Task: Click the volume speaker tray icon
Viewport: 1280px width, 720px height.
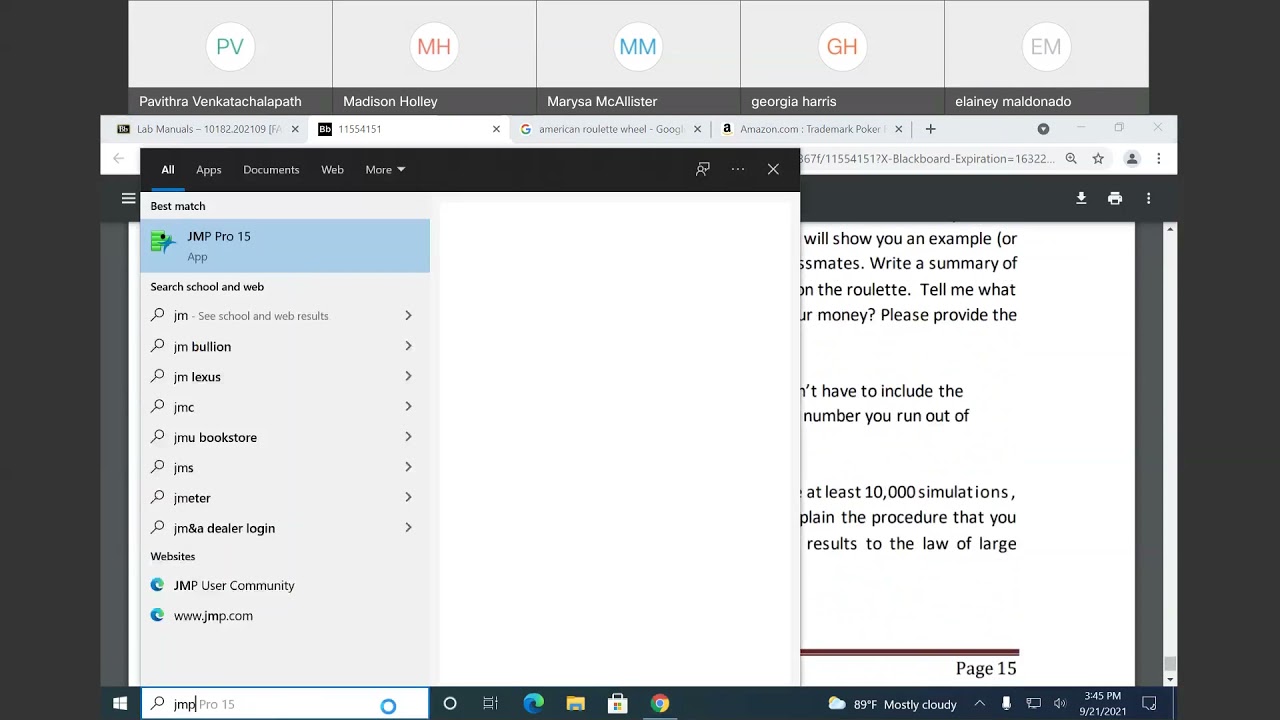Action: point(1060,704)
